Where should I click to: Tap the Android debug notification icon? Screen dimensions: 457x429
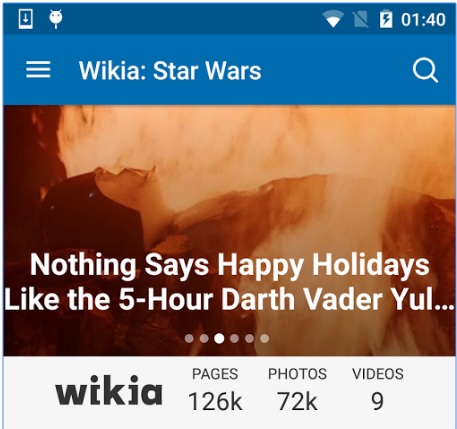coord(56,19)
